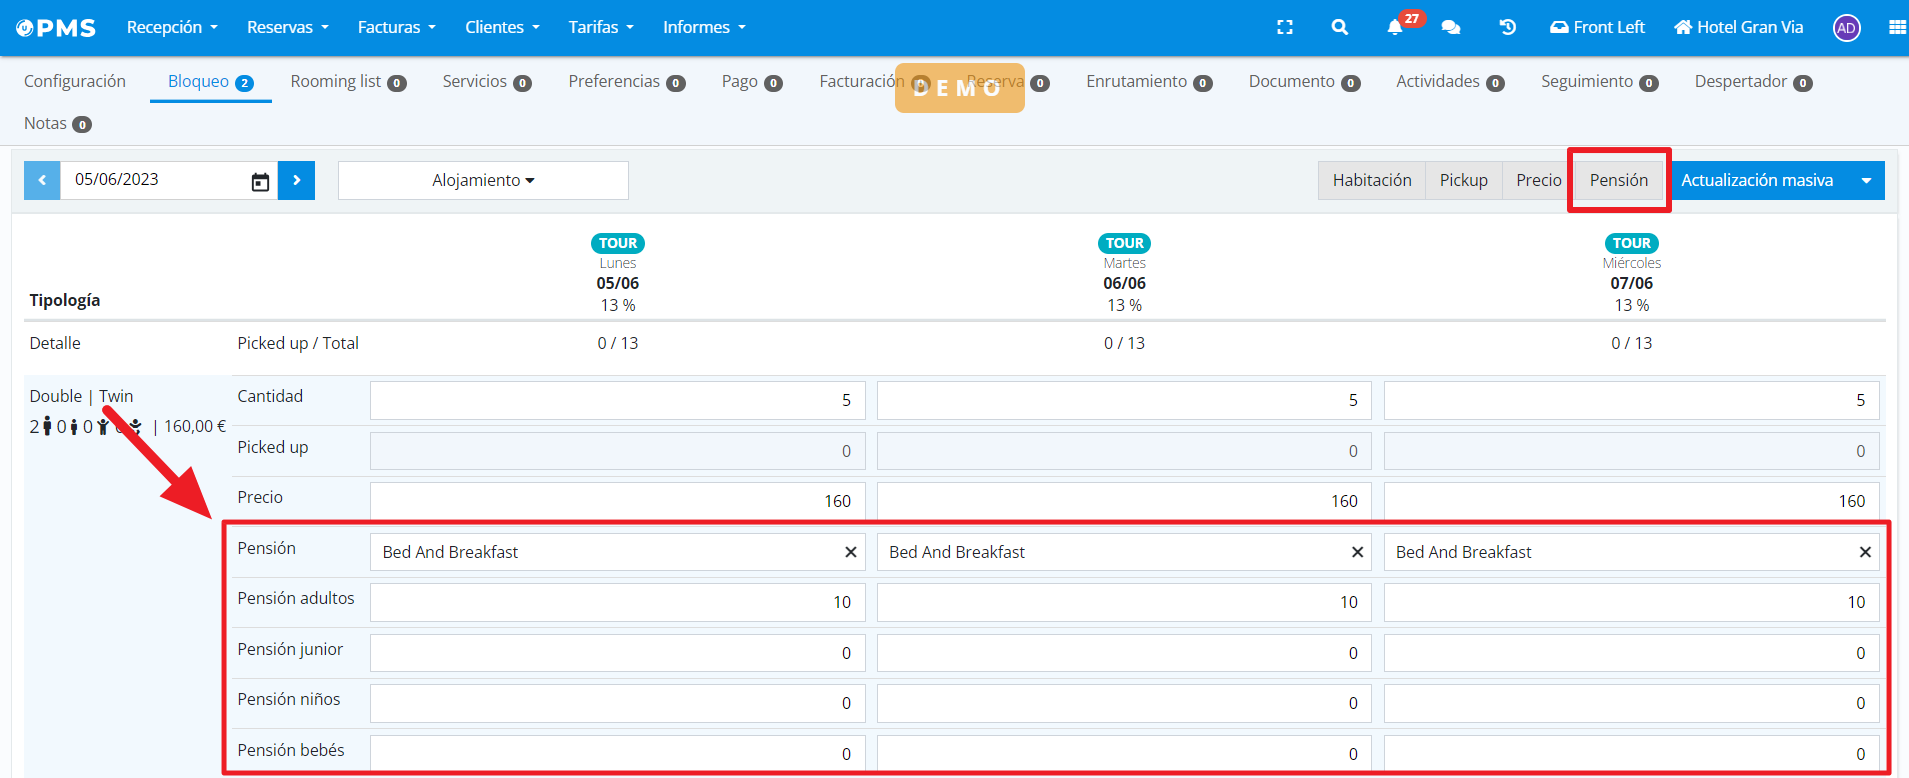The width and height of the screenshot is (1909, 778).
Task: Expand the Alojamiento dropdown
Action: click(483, 181)
